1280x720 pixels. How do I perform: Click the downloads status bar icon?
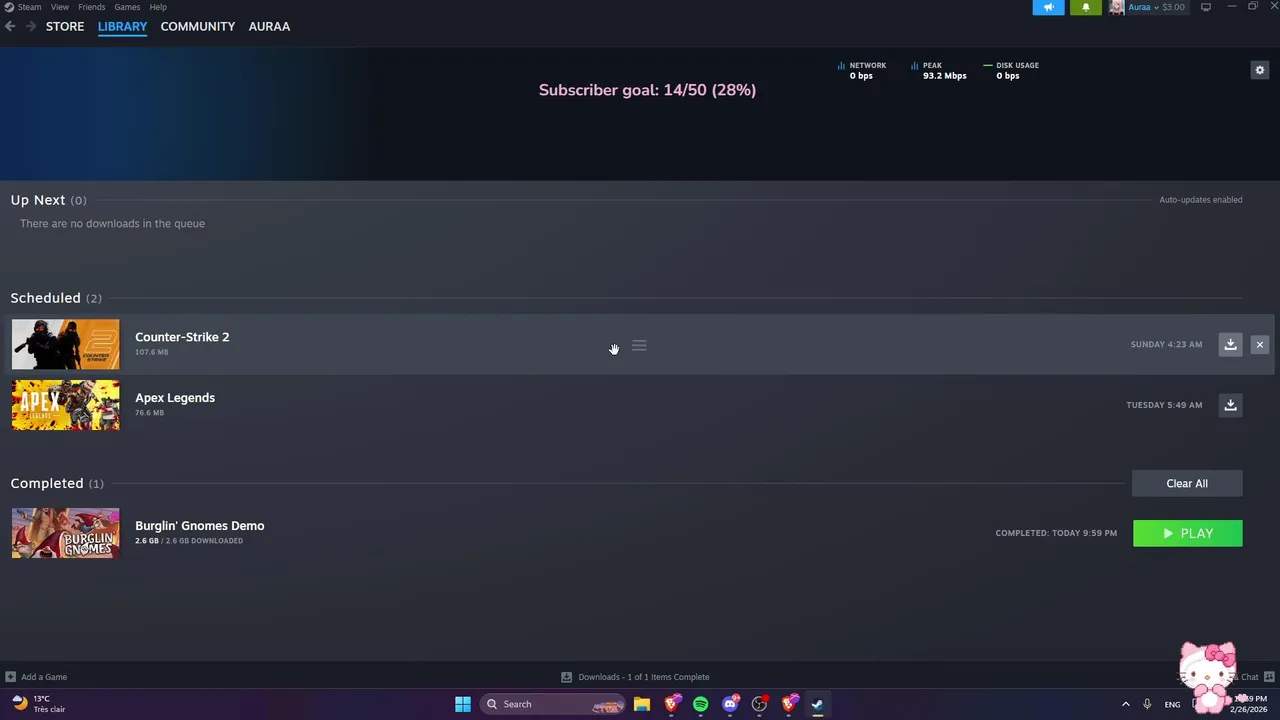(566, 677)
